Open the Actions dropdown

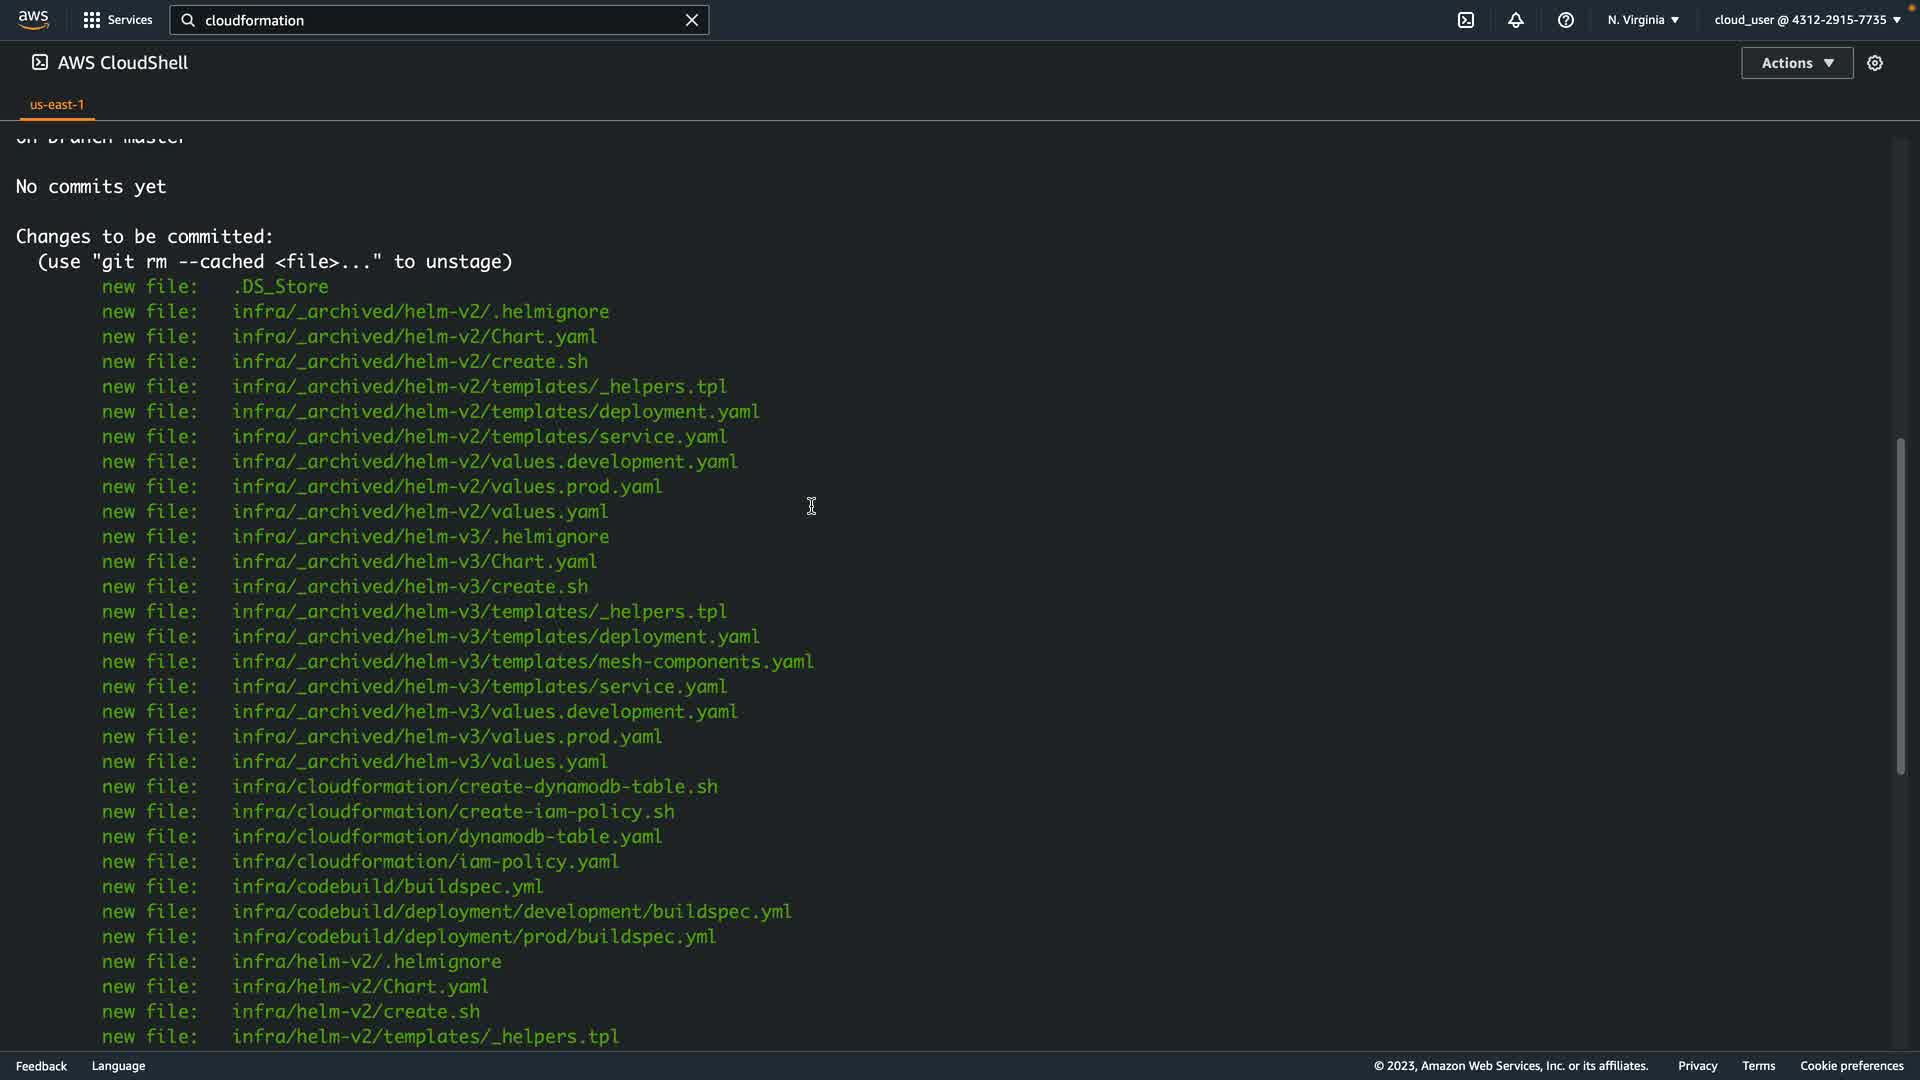tap(1797, 63)
